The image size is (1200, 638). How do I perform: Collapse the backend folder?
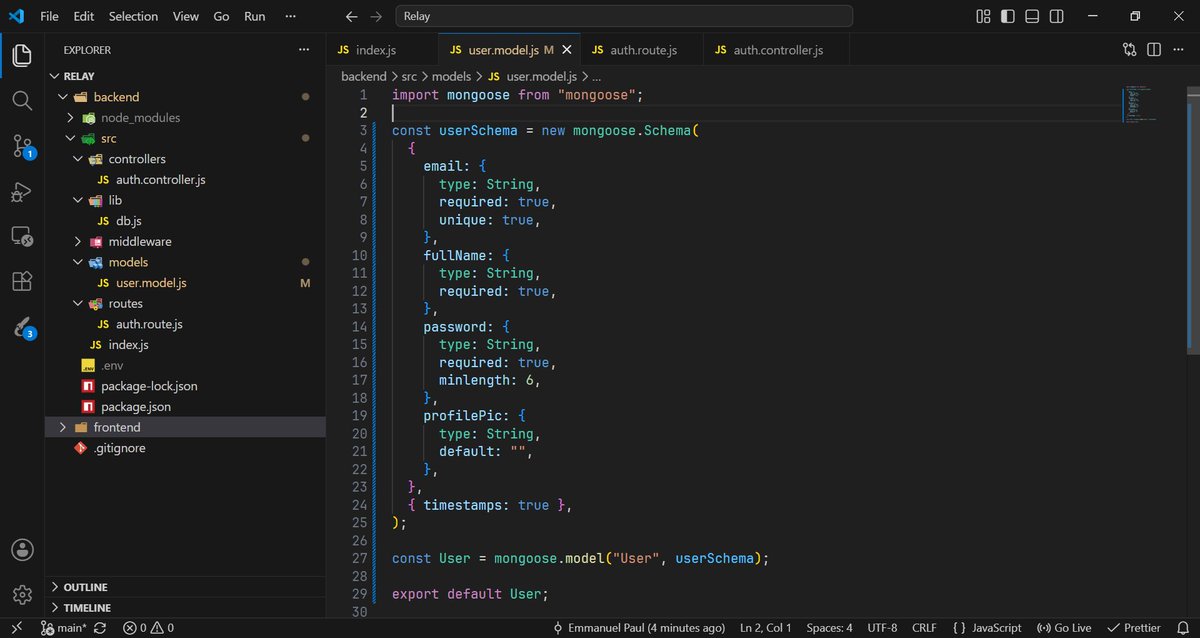coord(185,97)
